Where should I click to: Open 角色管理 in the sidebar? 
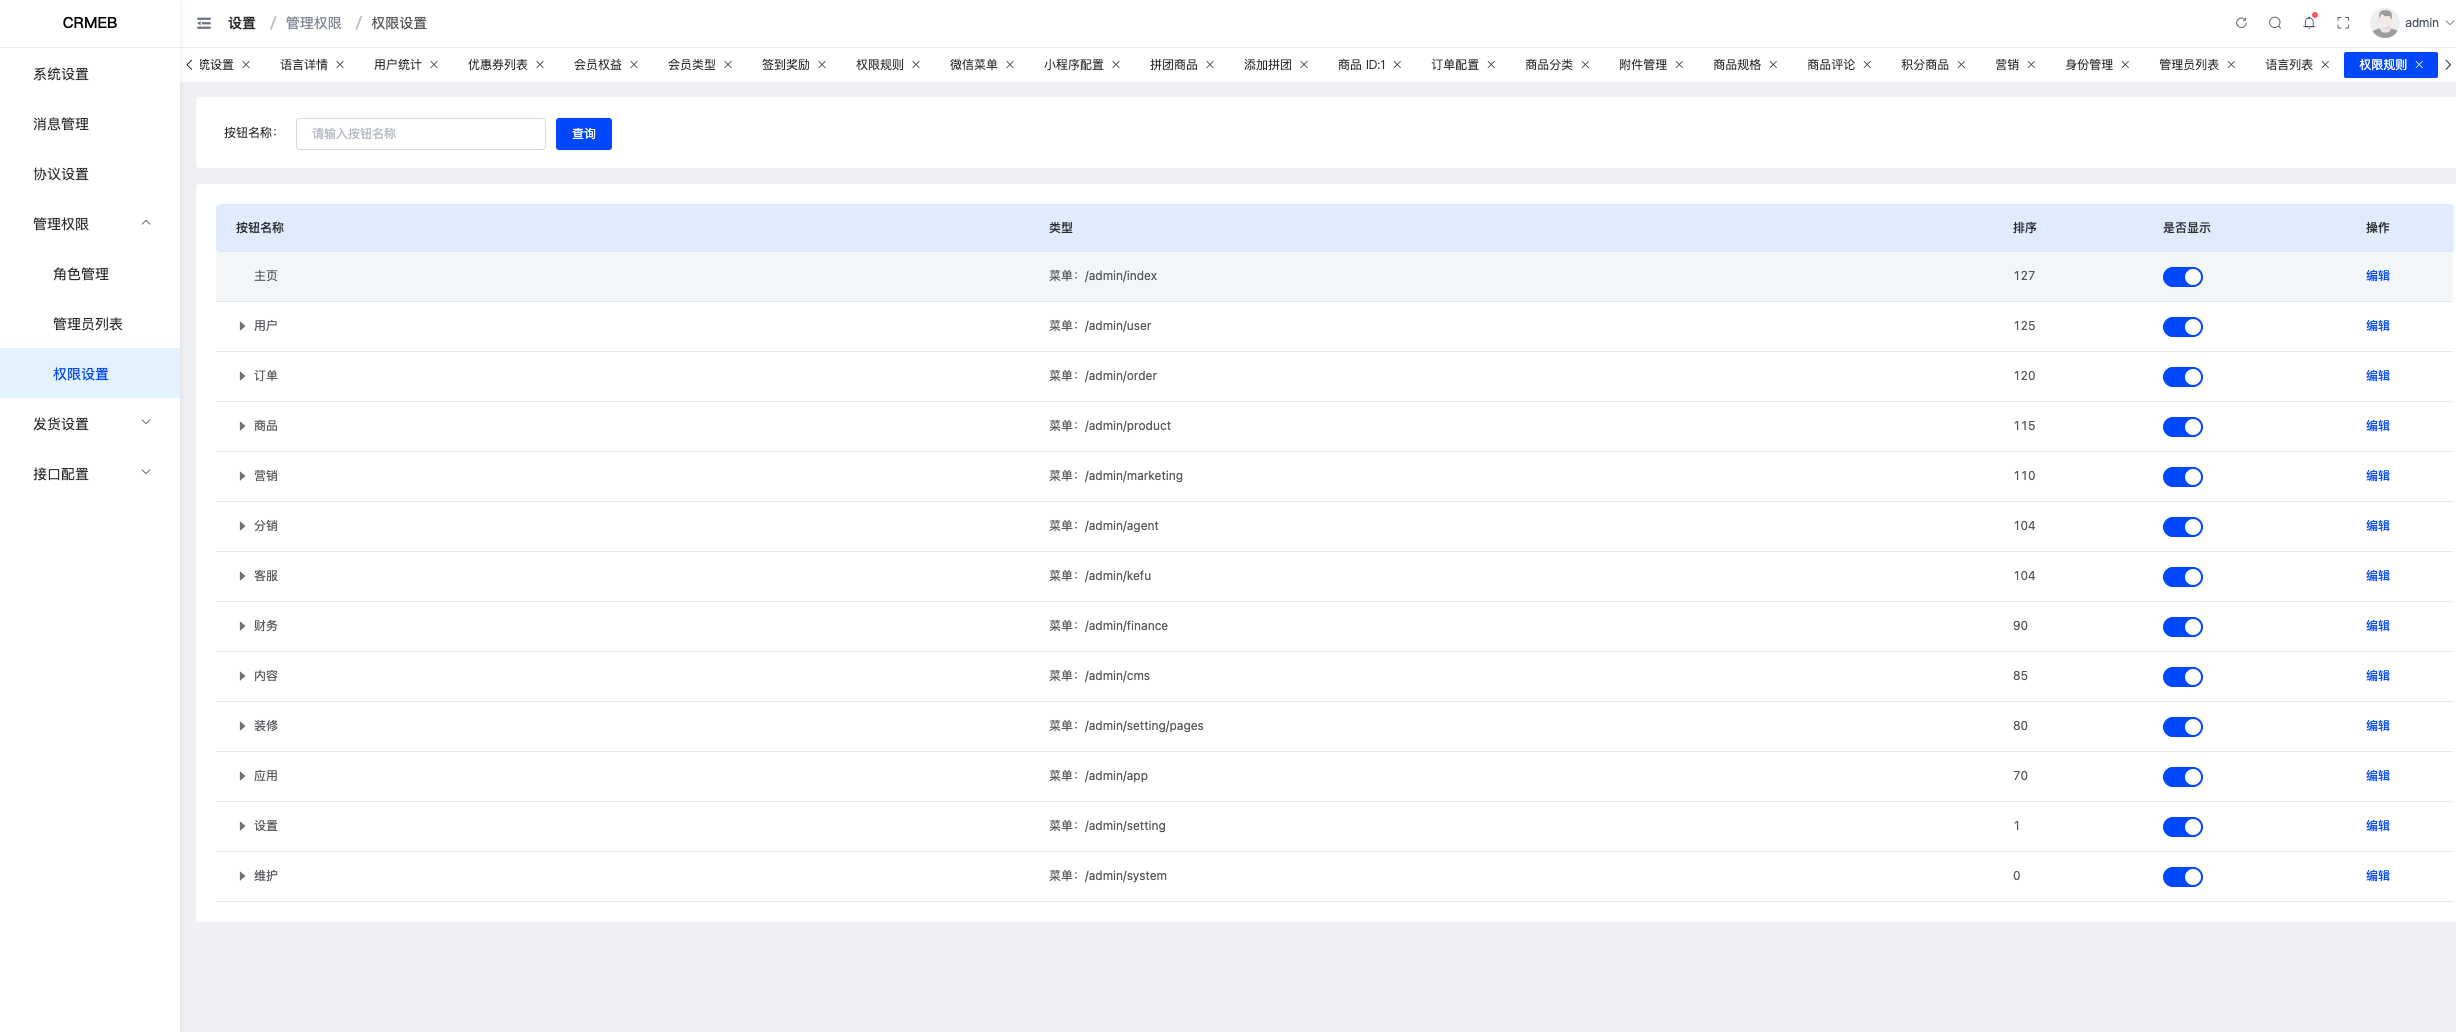point(81,274)
